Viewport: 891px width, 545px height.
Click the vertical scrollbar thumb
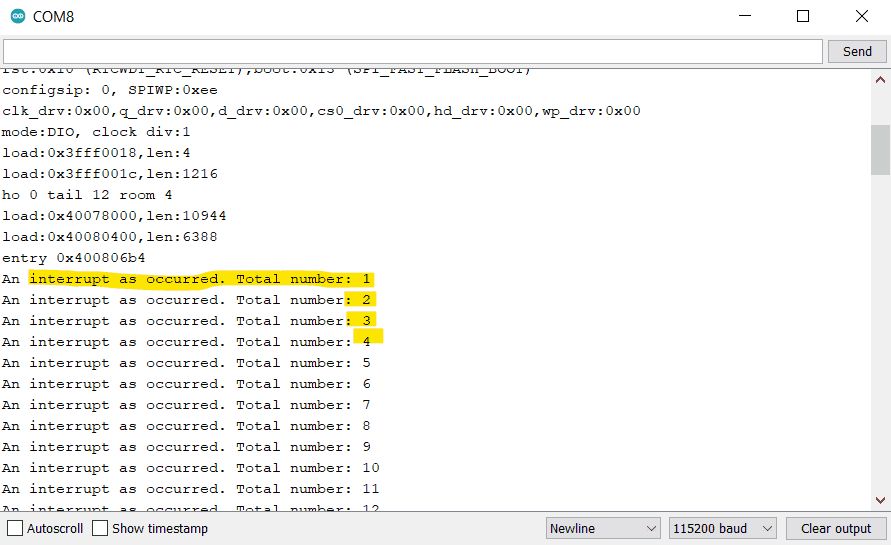(880, 149)
